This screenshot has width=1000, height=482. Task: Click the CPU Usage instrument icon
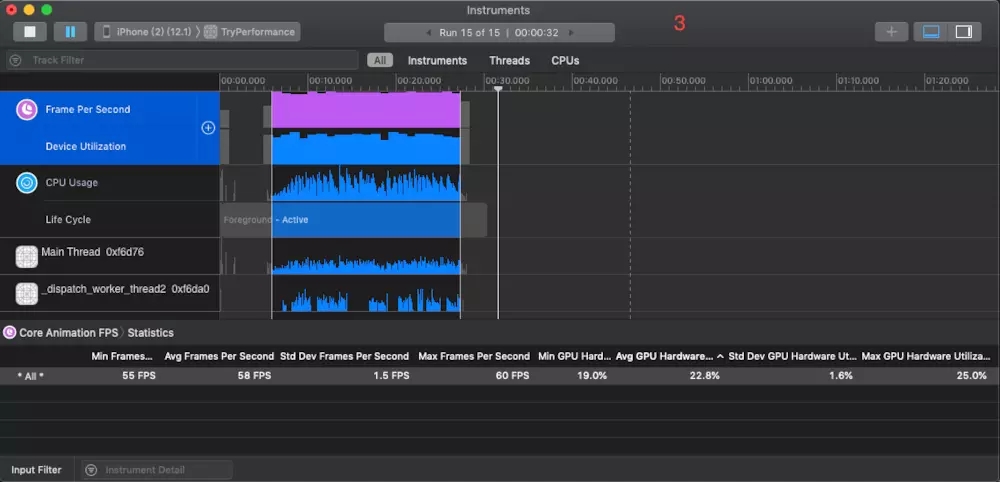pos(27,183)
